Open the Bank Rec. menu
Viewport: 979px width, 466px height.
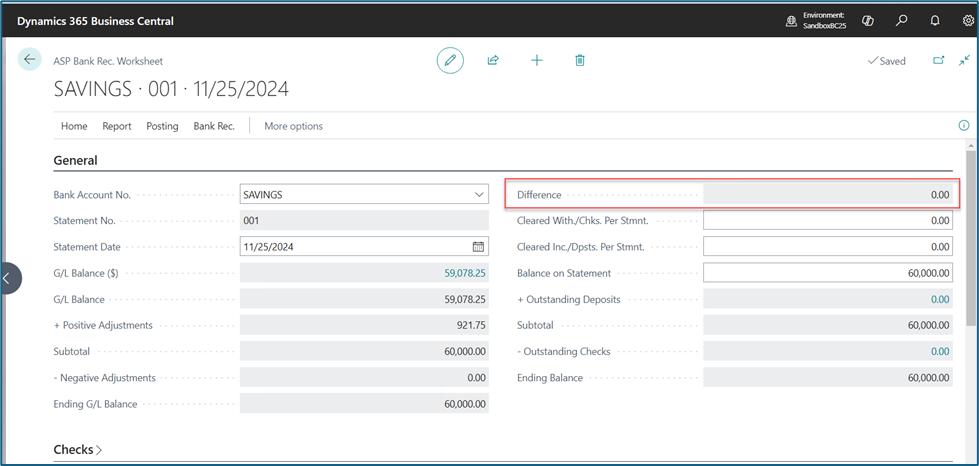pos(214,126)
